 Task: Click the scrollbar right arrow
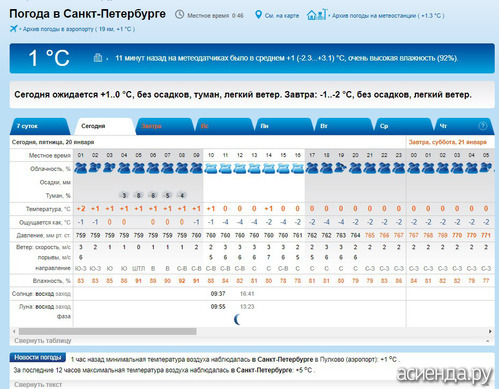click(x=490, y=331)
